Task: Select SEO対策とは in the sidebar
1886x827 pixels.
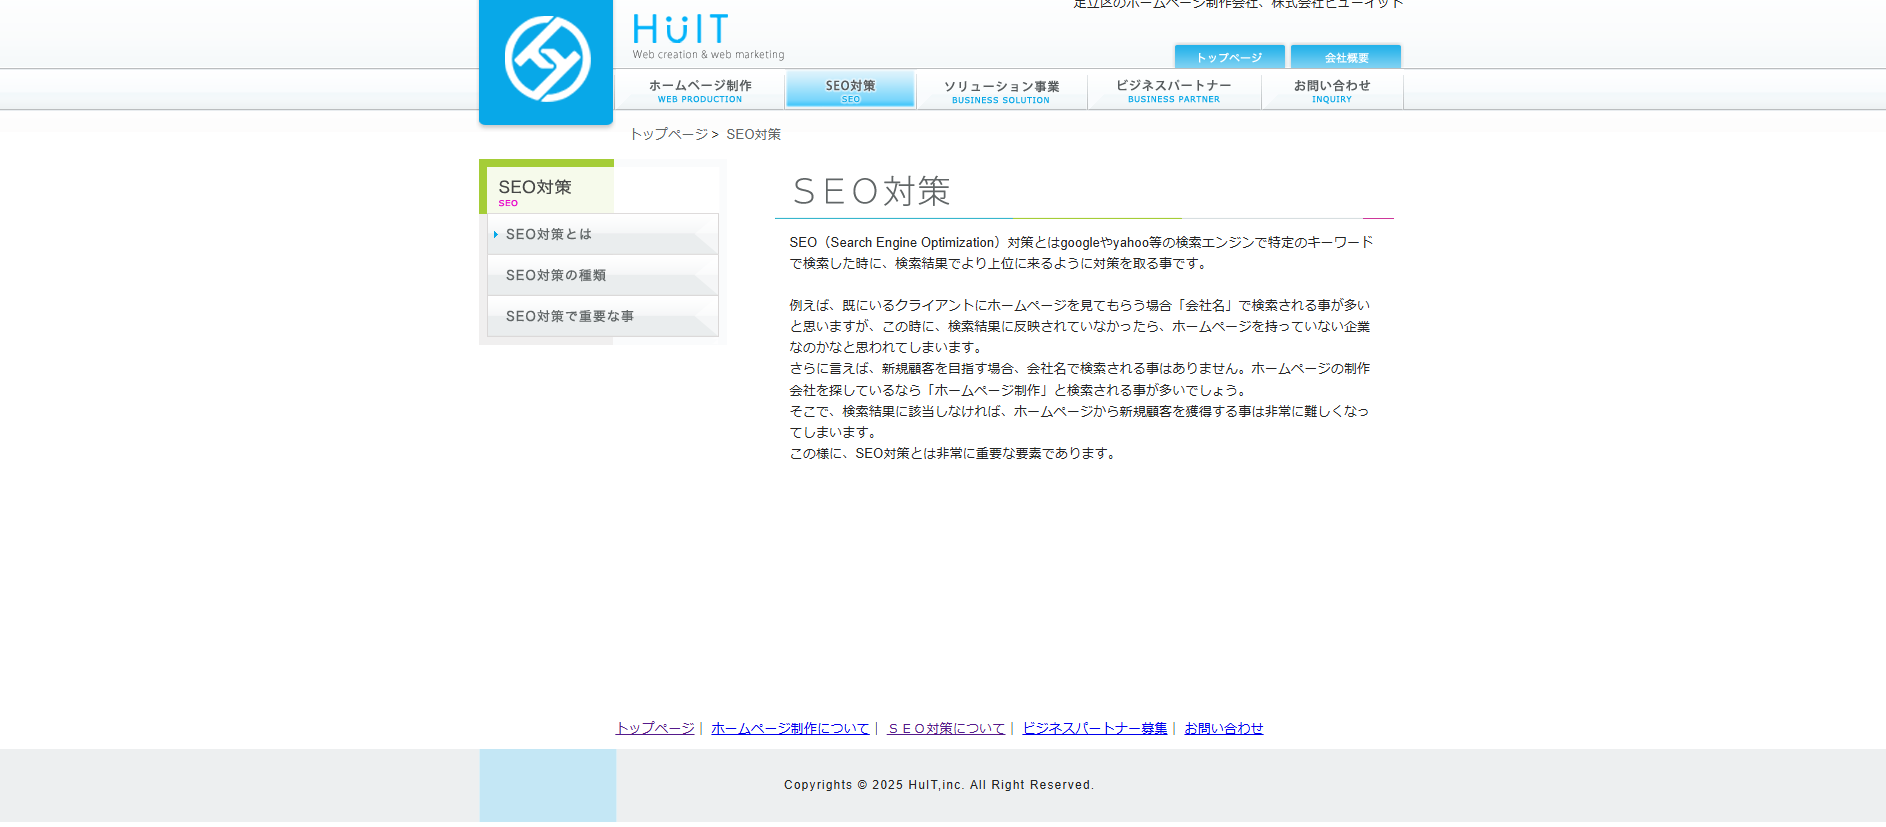Action: pos(549,234)
